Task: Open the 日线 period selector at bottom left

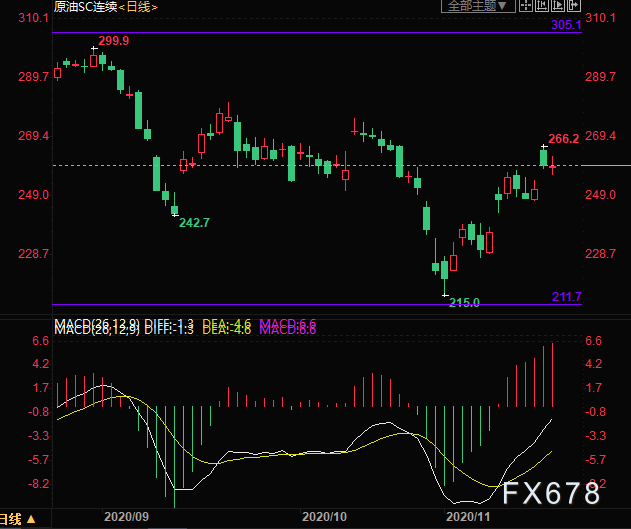Action: [17, 519]
